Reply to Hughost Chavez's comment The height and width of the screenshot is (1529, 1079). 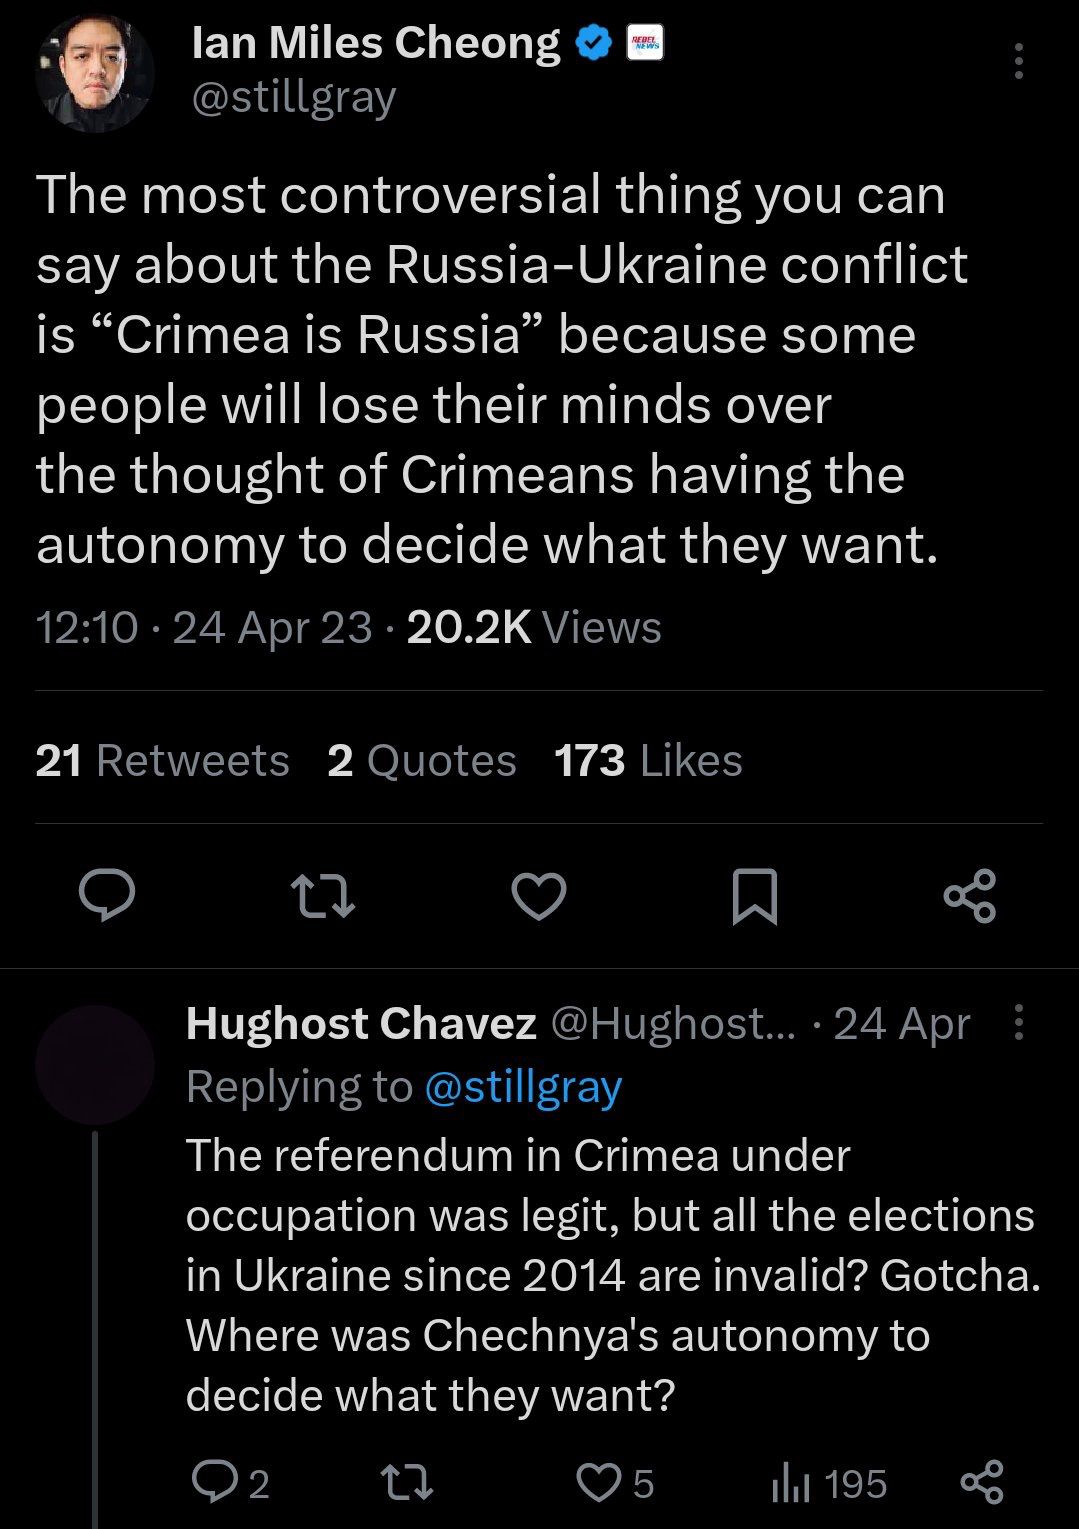pyautogui.click(x=229, y=1483)
